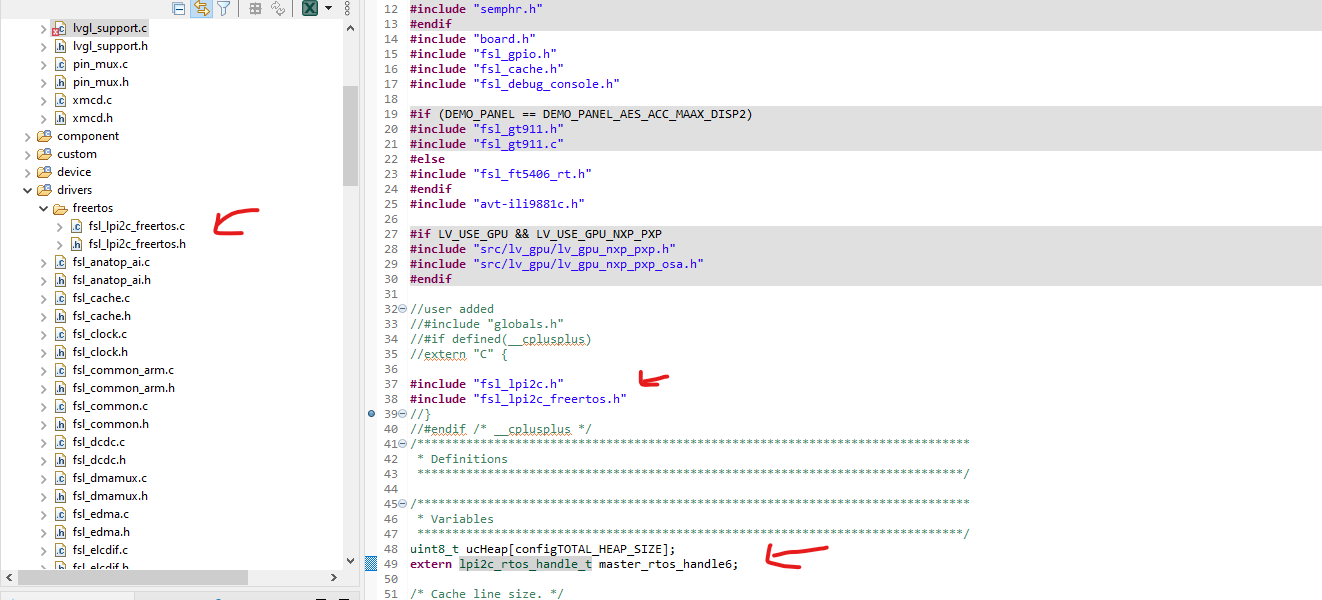Viewport: 1322px width, 600px height.
Task: Collapse the freertos folder
Action: point(43,208)
